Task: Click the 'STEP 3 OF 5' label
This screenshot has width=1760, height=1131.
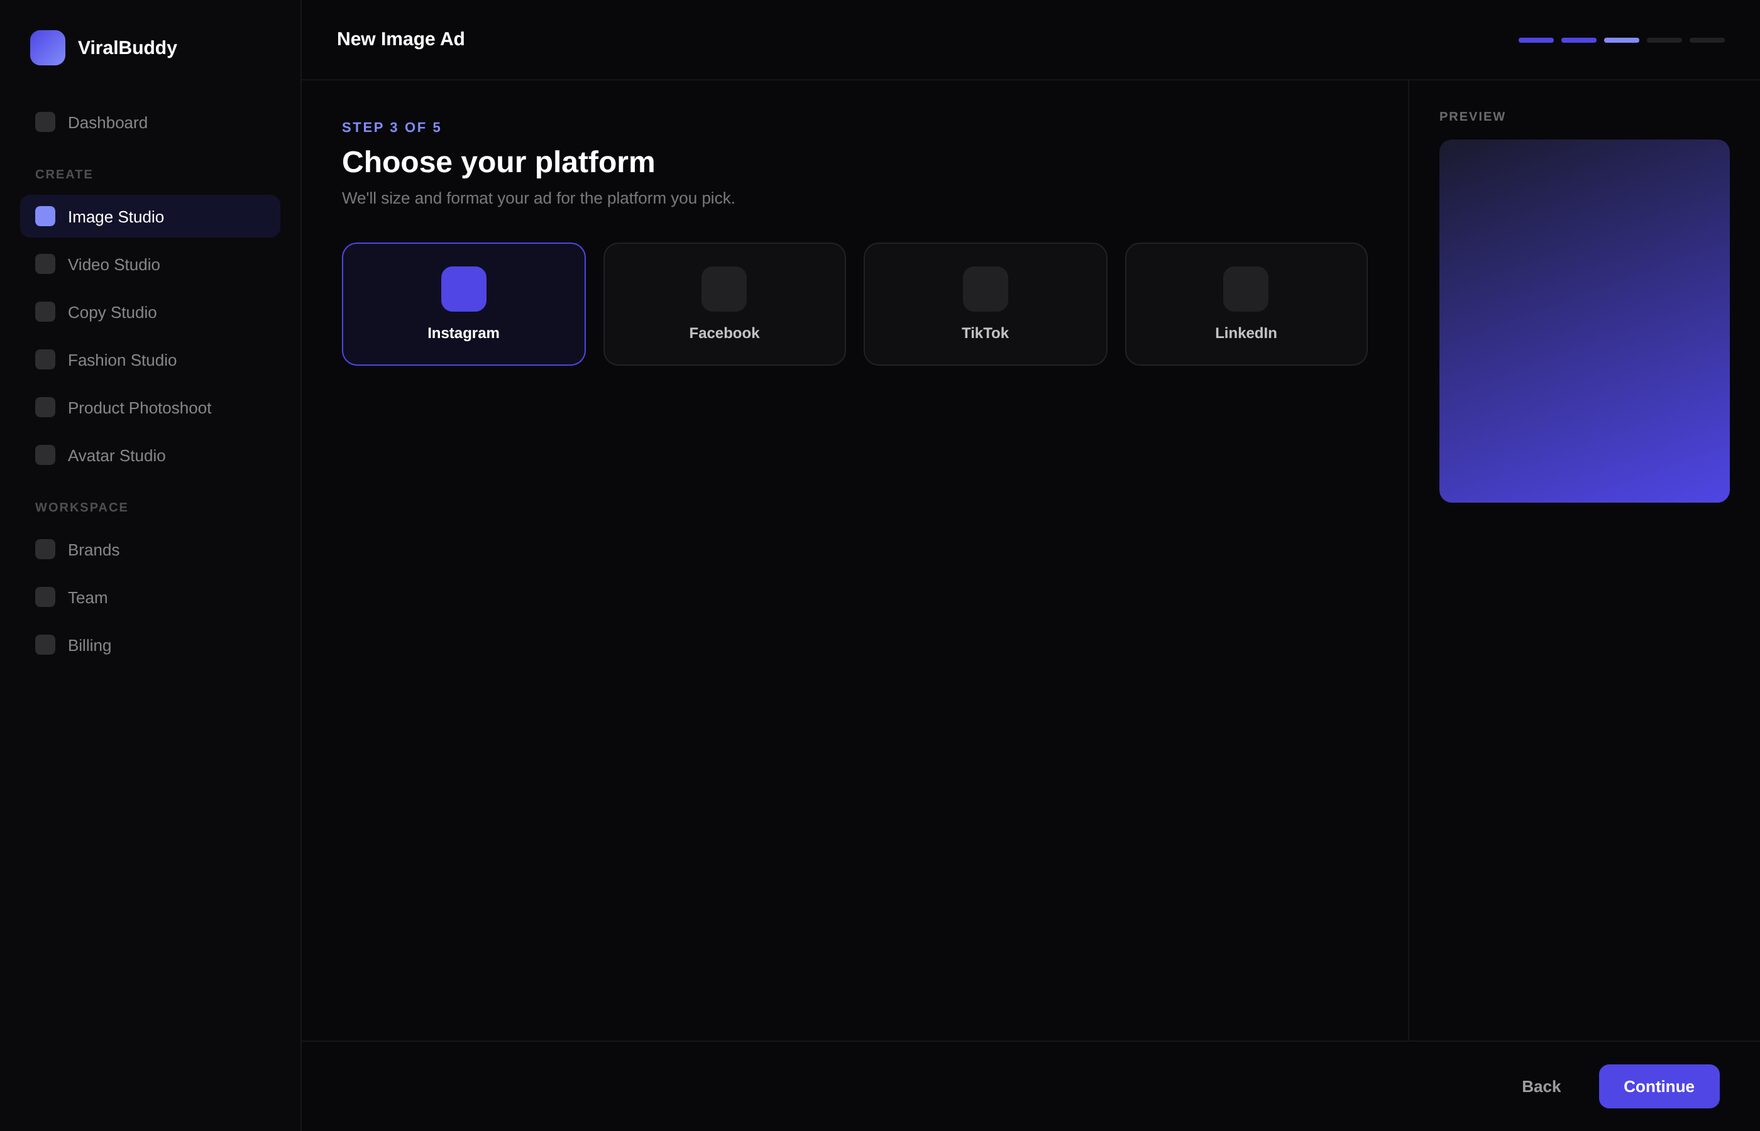Action: tap(391, 127)
